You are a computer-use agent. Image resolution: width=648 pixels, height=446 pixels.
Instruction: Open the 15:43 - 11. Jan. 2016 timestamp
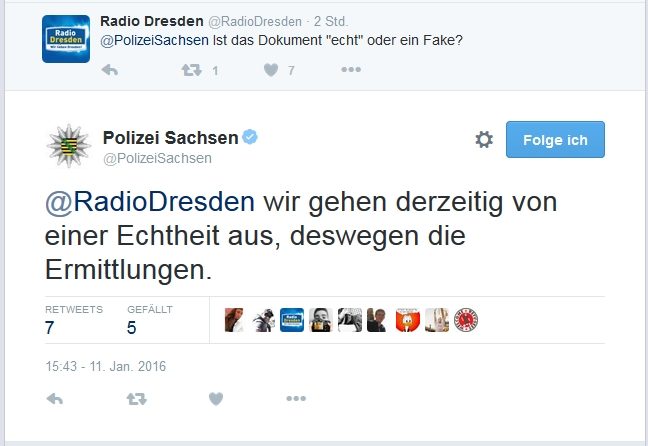105,366
